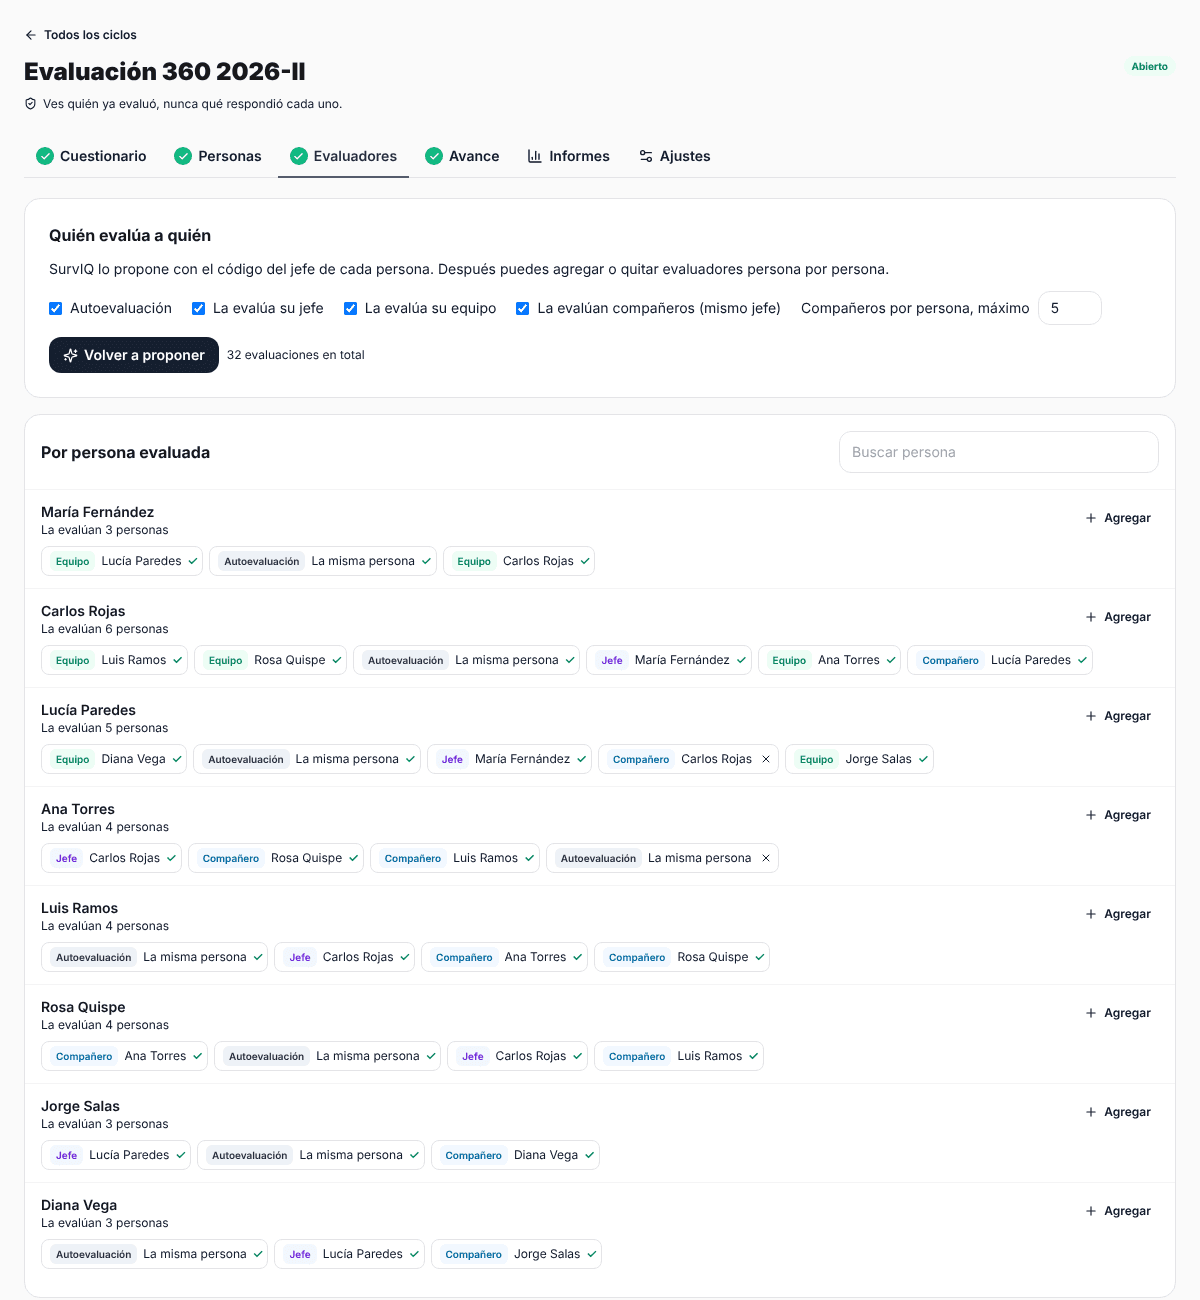Click the Compañeros por persona máximo number field
This screenshot has height=1300, width=1200.
(1070, 308)
